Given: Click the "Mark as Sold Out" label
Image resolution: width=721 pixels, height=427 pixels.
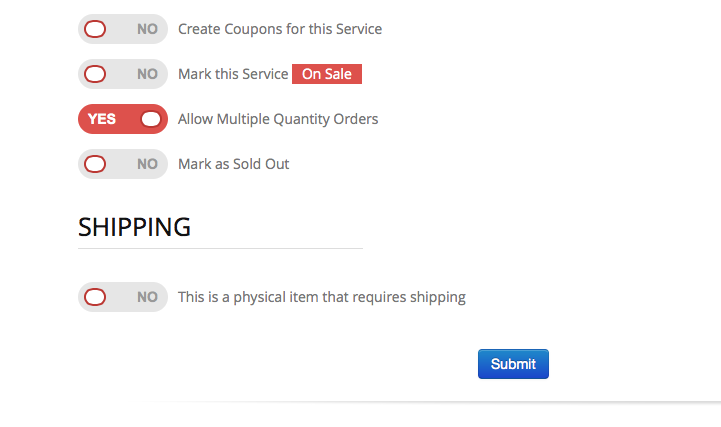Looking at the screenshot, I should click(x=233, y=164).
